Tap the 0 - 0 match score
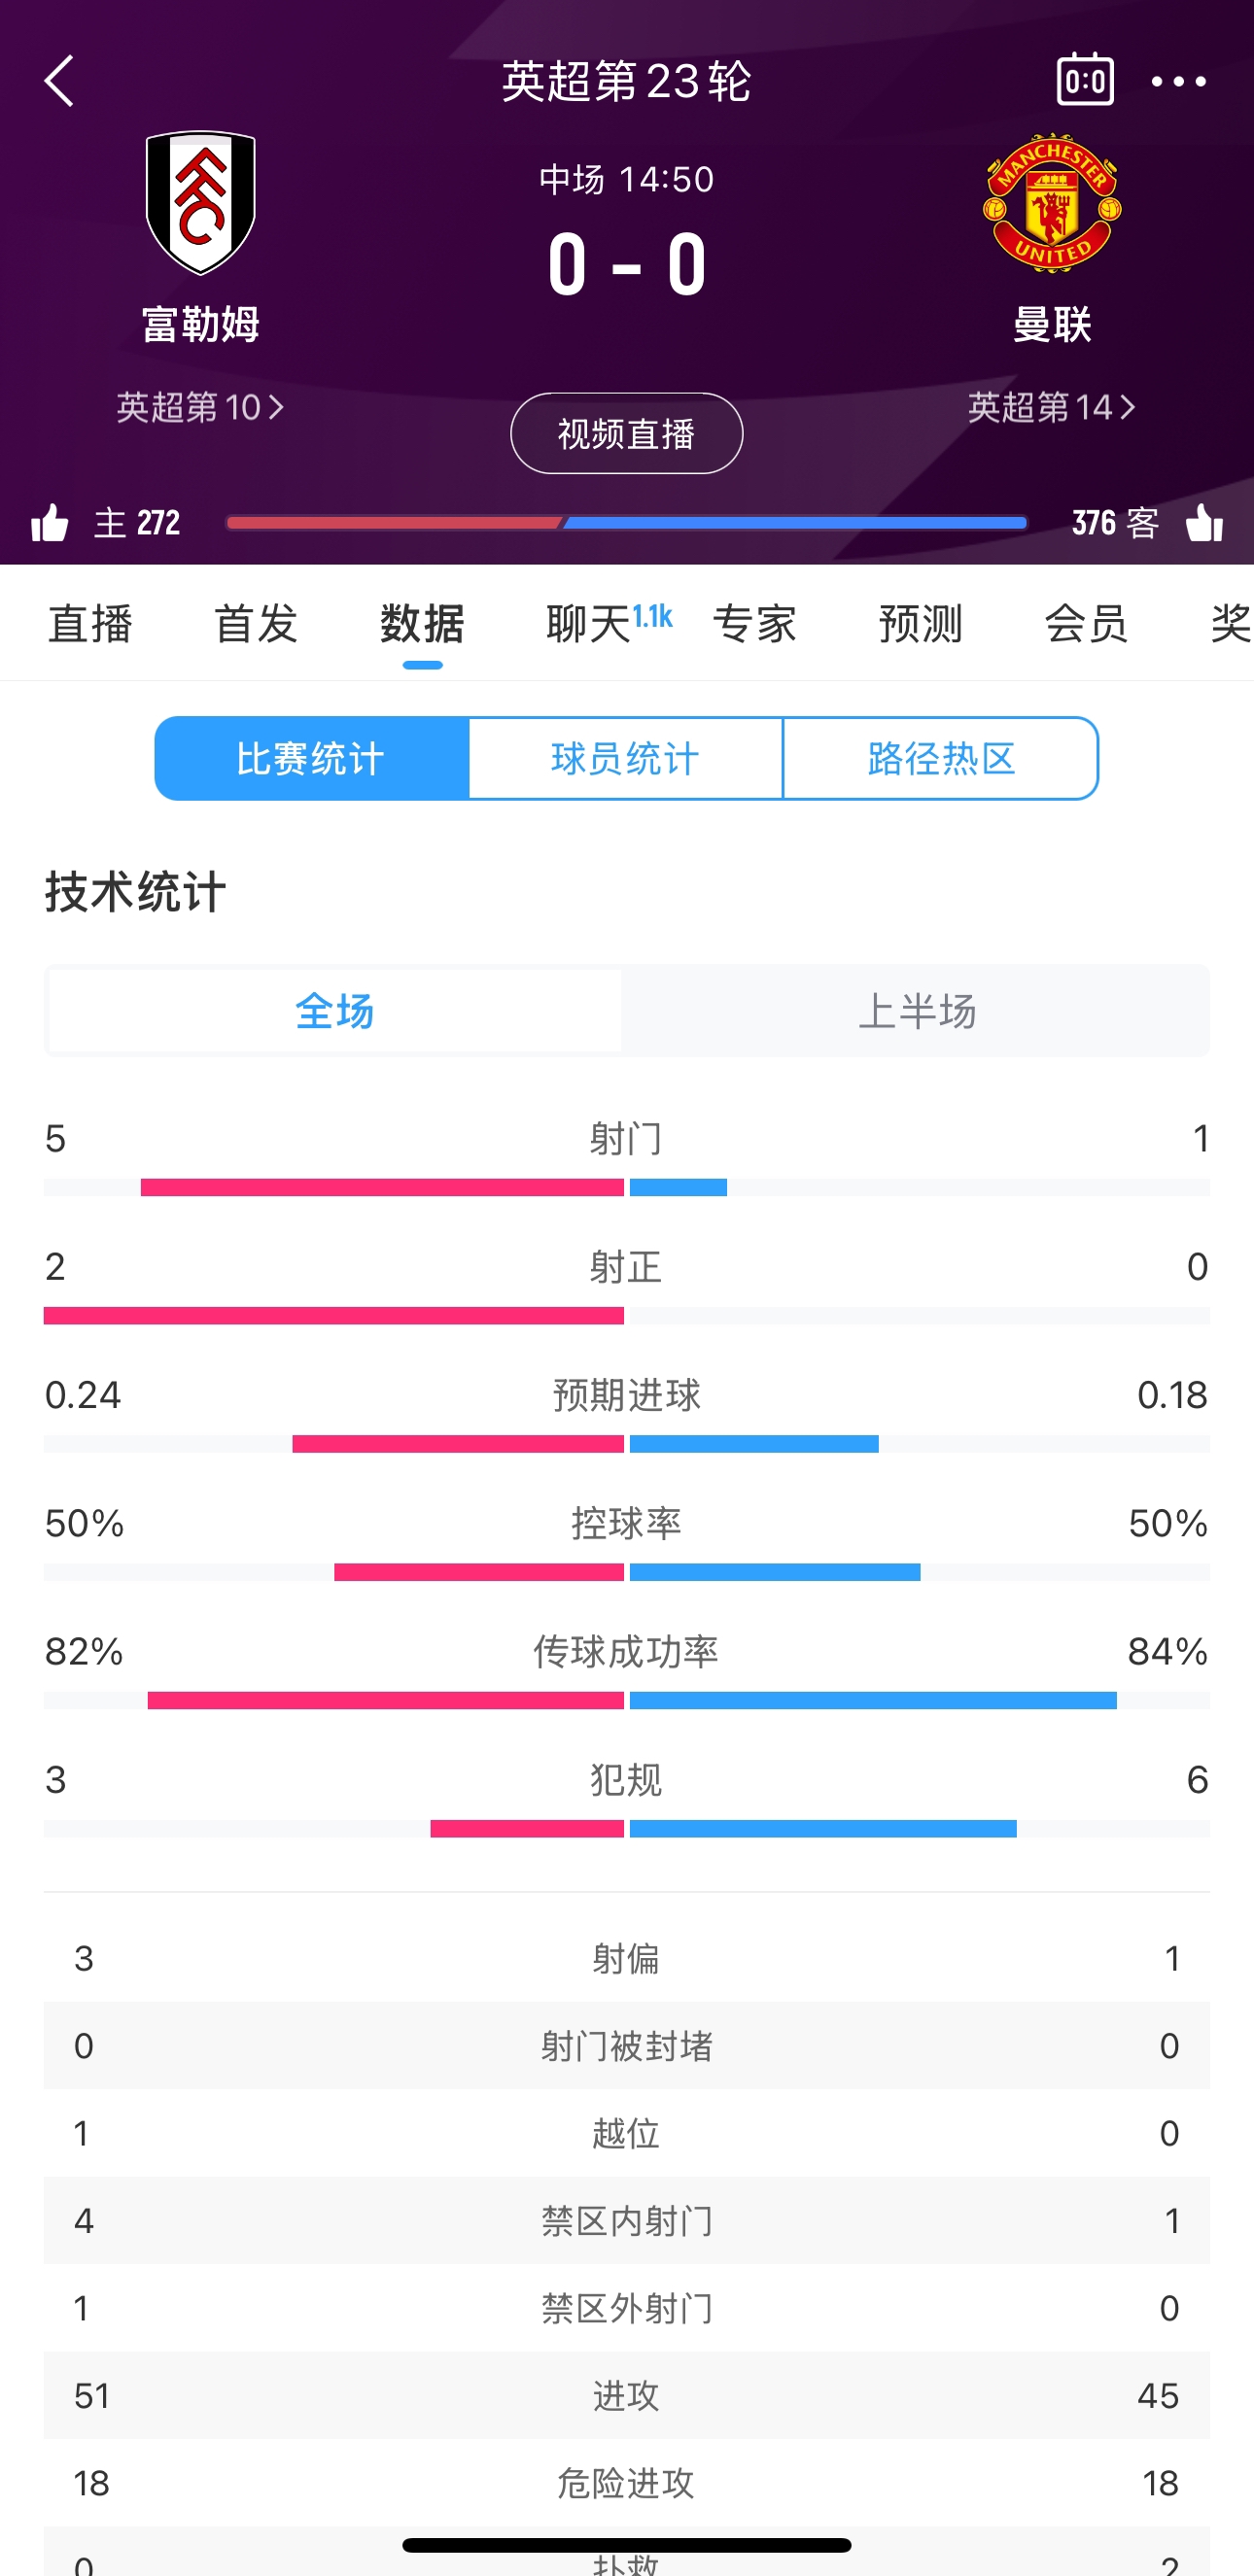 point(627,265)
